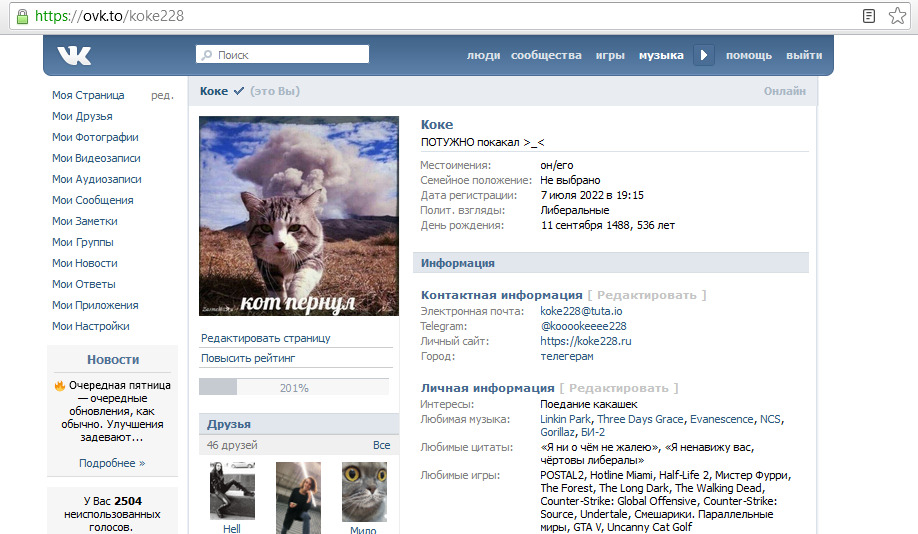Open люди in top navigation
The width and height of the screenshot is (918, 534).
click(483, 55)
